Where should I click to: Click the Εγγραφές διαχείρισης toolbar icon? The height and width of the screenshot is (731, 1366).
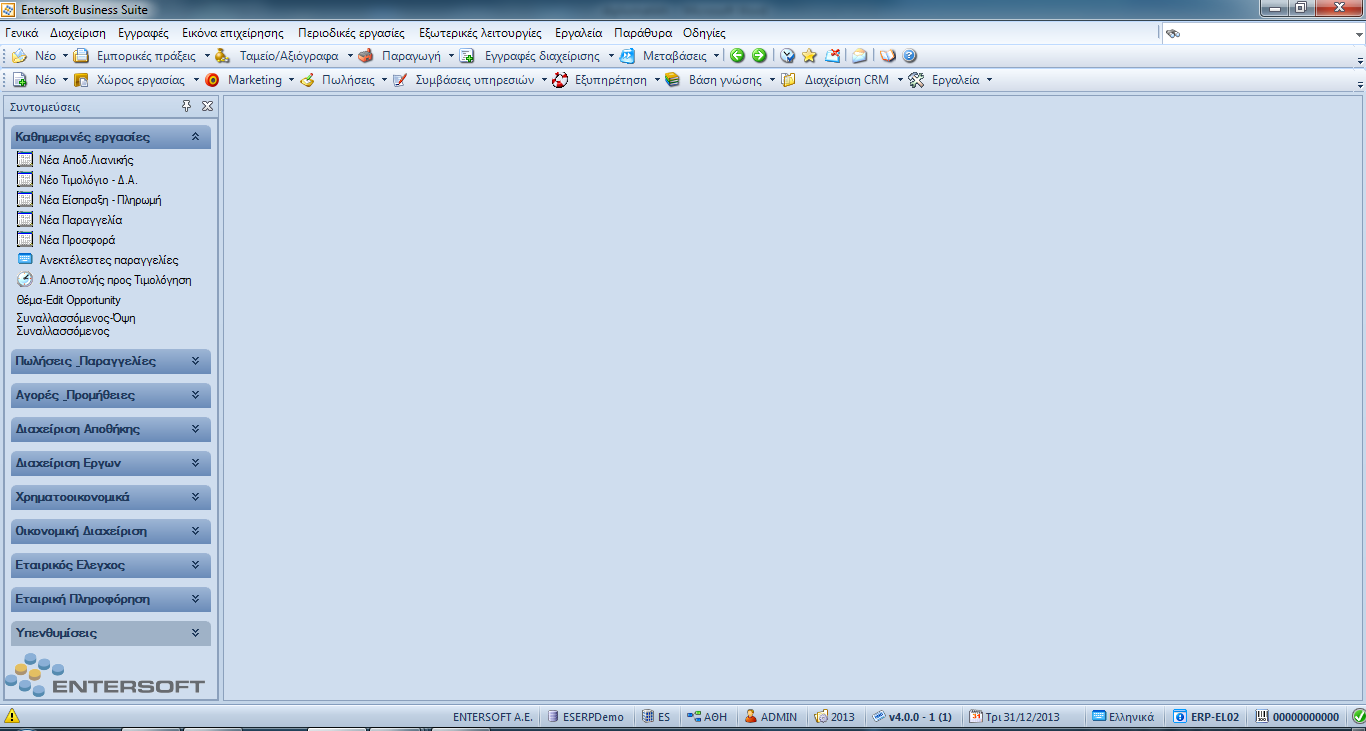[x=467, y=56]
